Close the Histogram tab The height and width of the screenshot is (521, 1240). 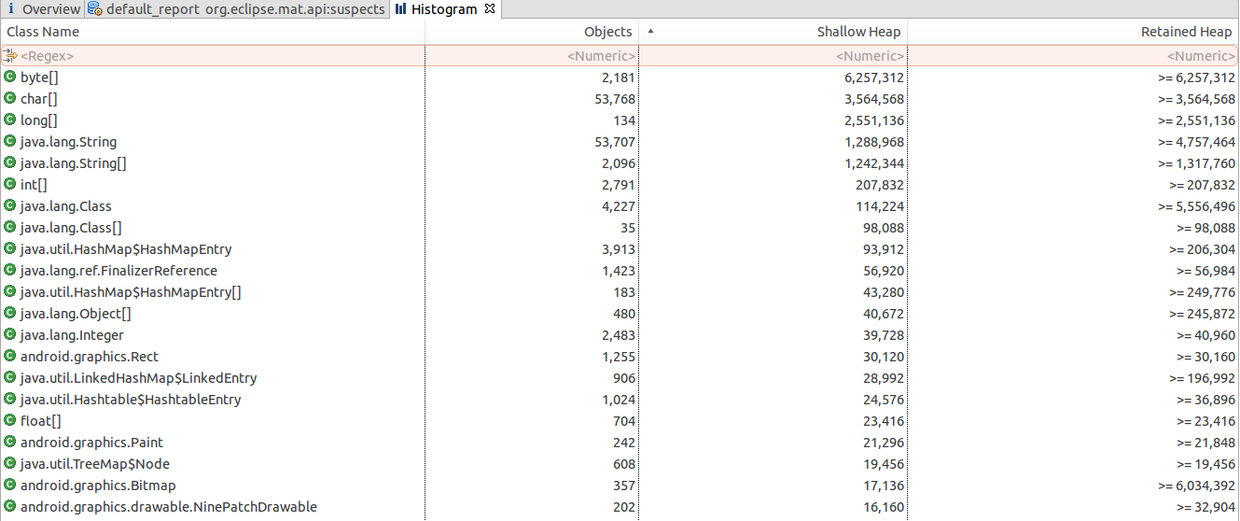point(489,9)
